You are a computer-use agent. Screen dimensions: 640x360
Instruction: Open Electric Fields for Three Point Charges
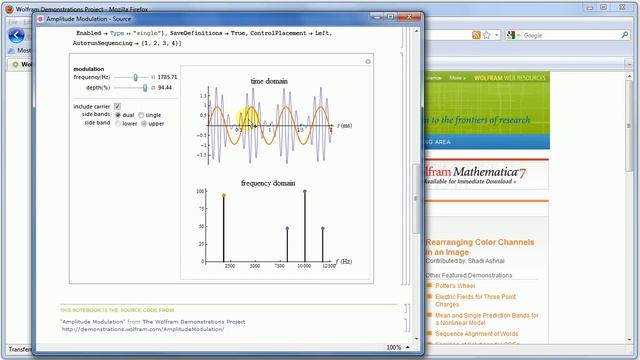point(476,300)
